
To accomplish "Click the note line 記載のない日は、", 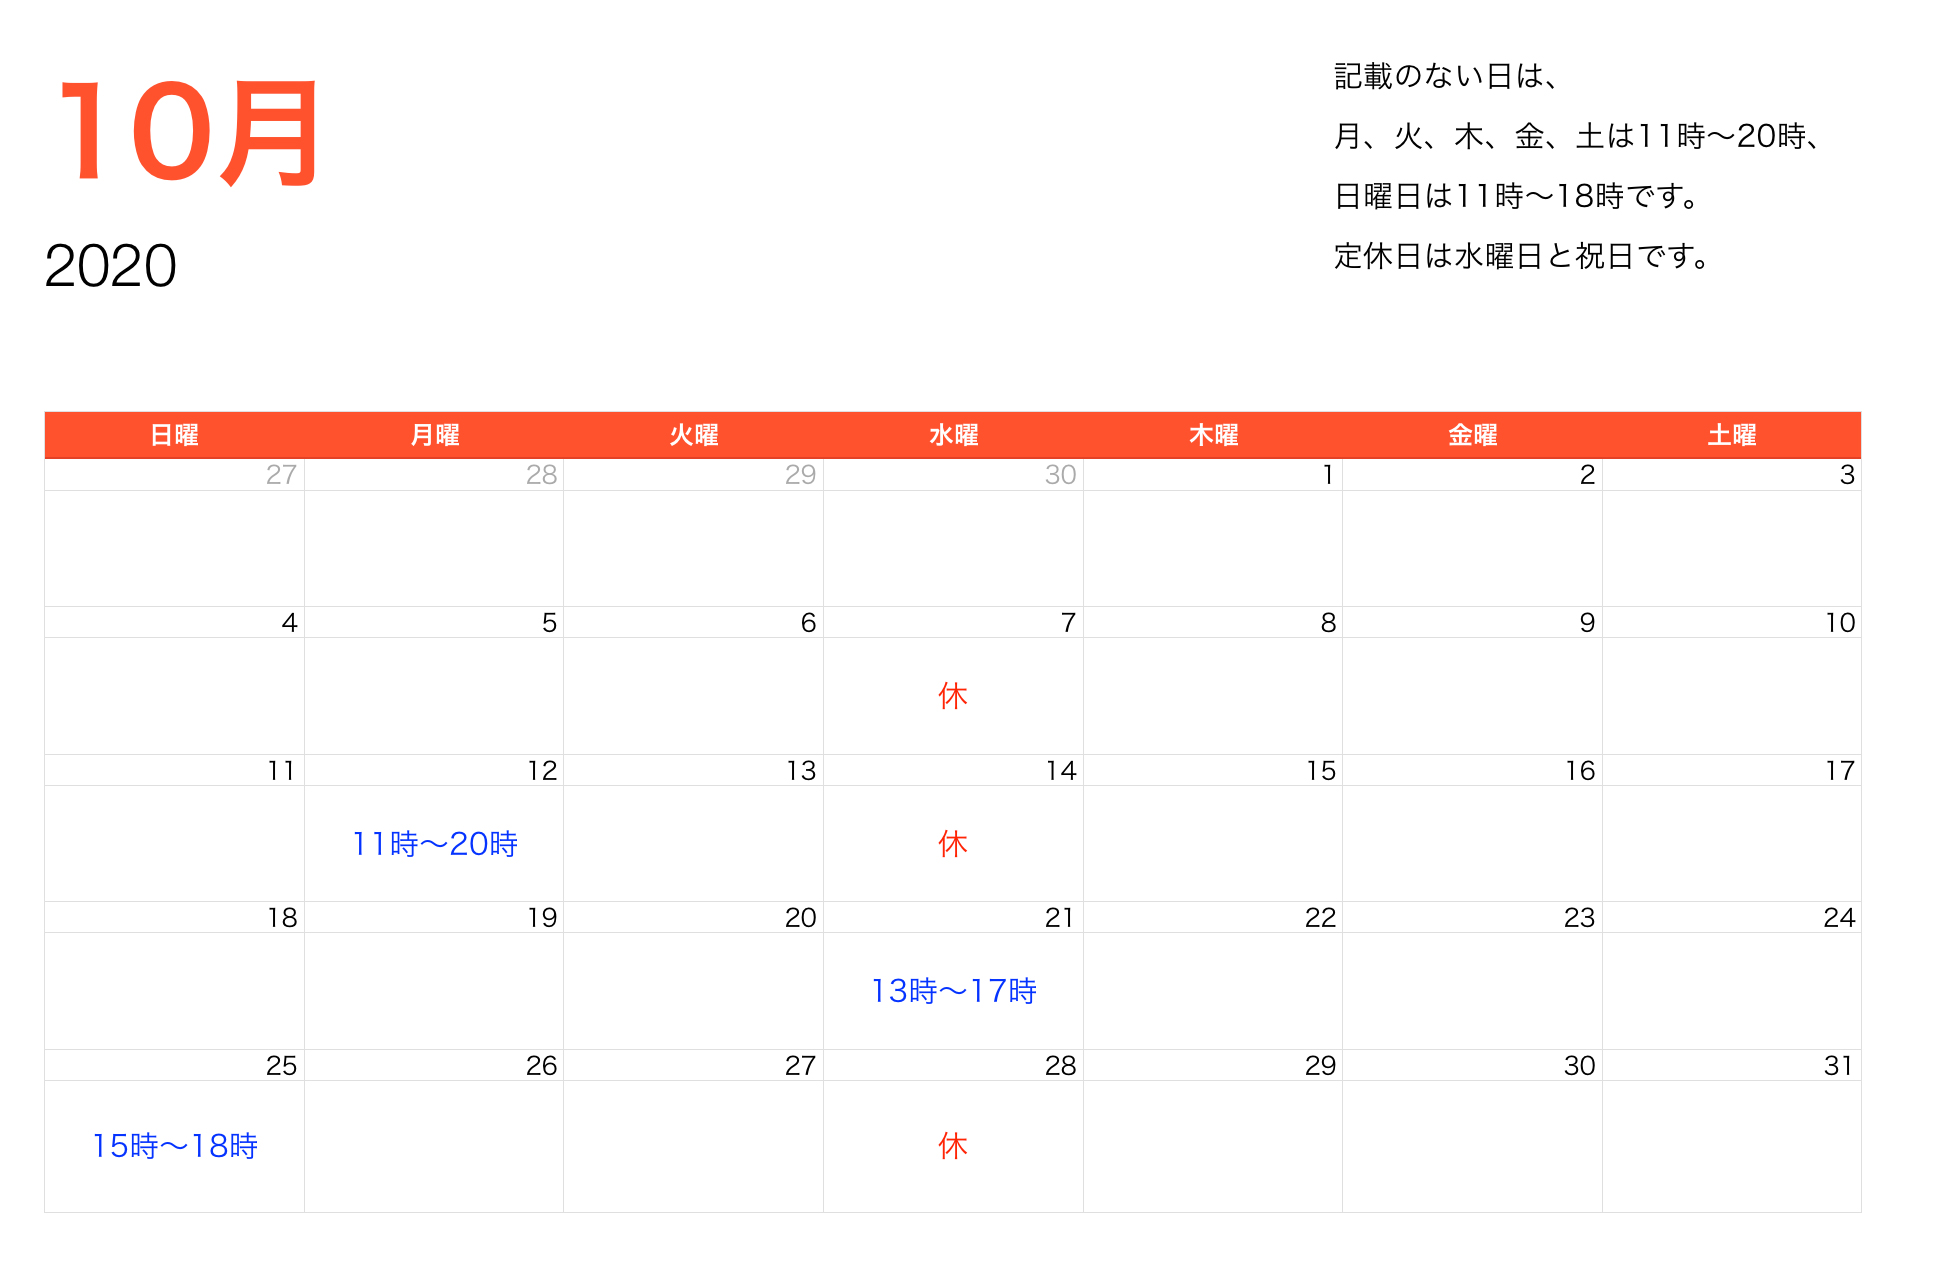I will (1446, 77).
